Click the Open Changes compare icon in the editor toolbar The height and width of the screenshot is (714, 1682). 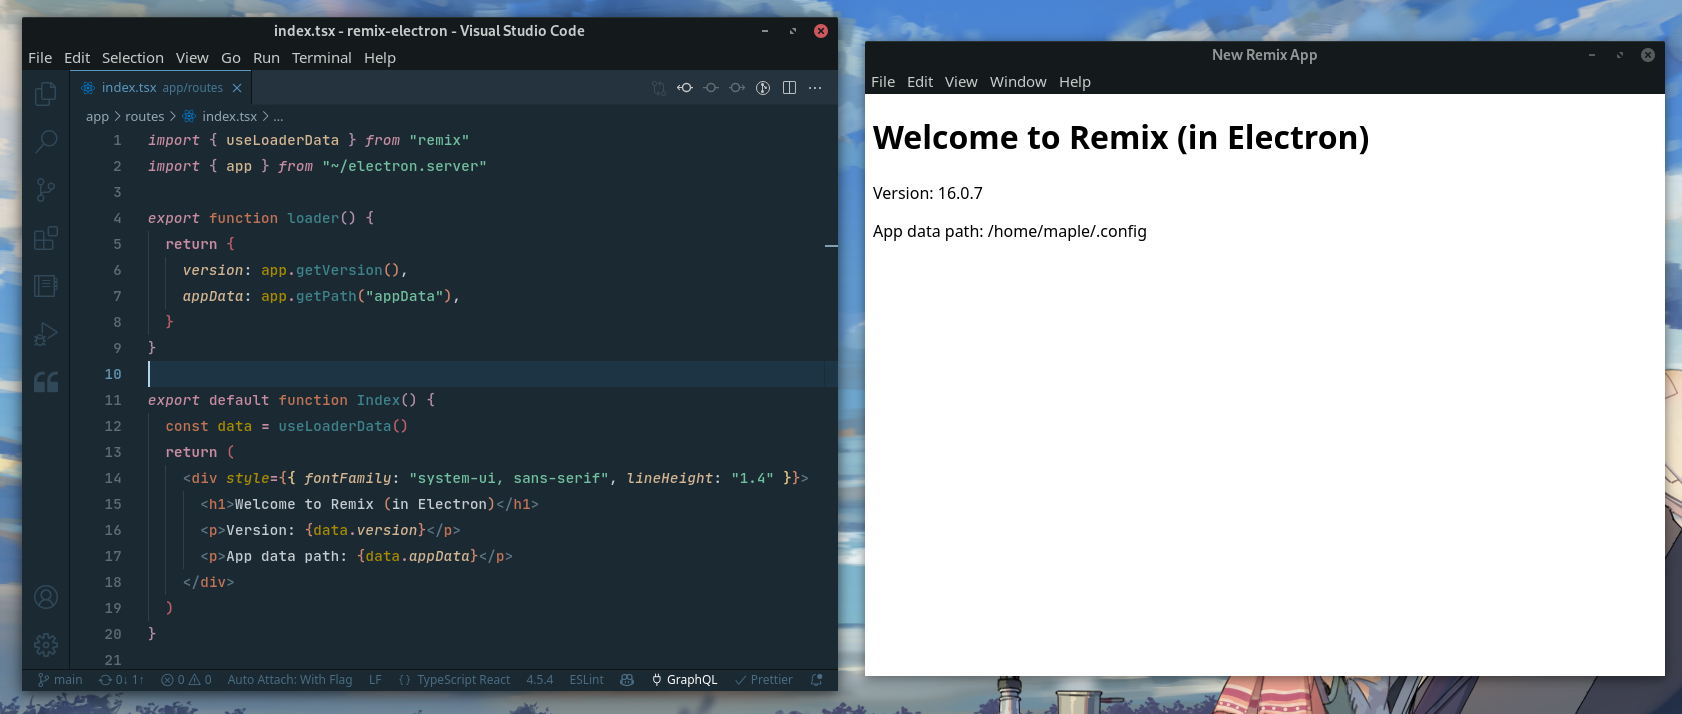659,88
